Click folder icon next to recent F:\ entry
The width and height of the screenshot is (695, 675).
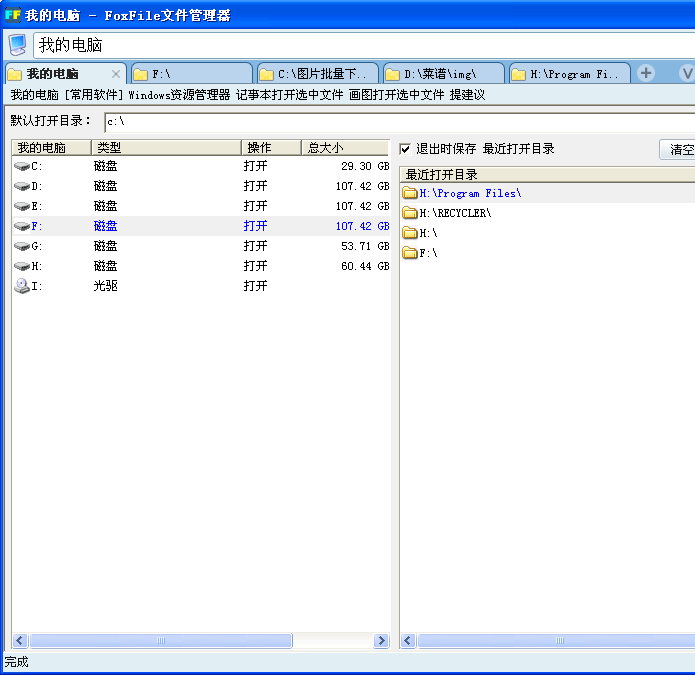pyautogui.click(x=410, y=253)
